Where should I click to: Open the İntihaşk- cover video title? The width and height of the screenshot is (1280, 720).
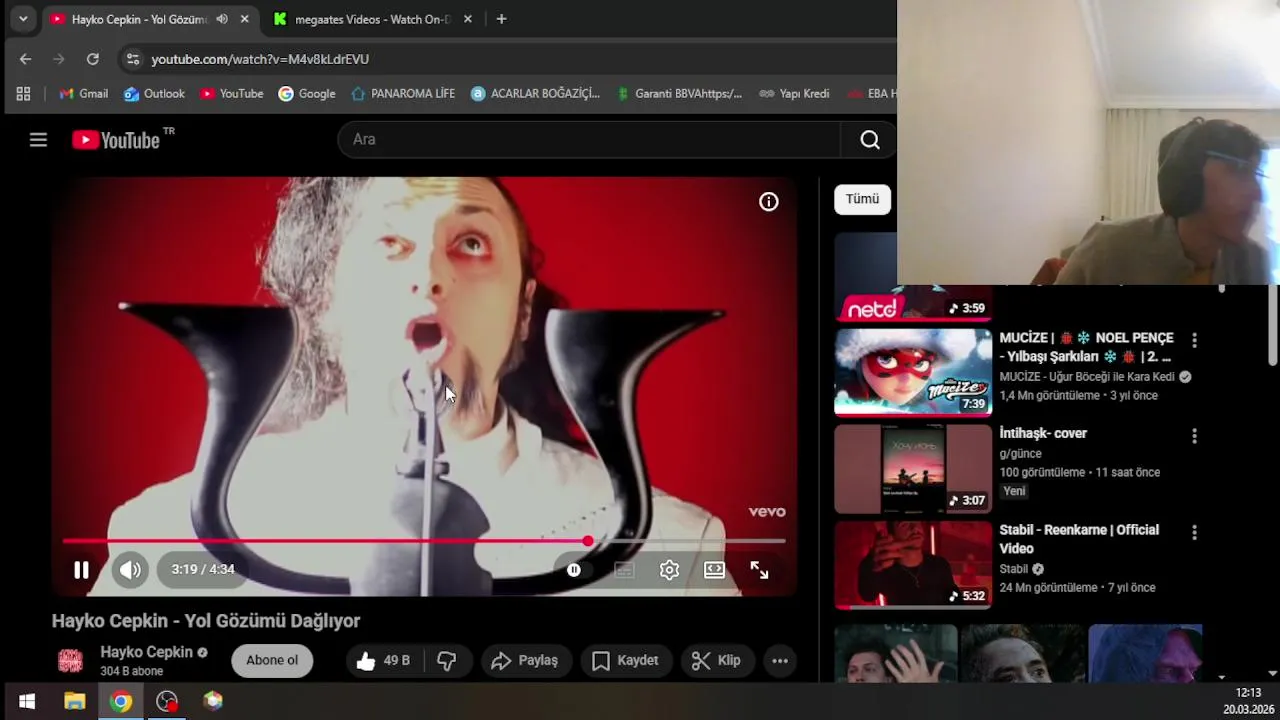(1043, 433)
